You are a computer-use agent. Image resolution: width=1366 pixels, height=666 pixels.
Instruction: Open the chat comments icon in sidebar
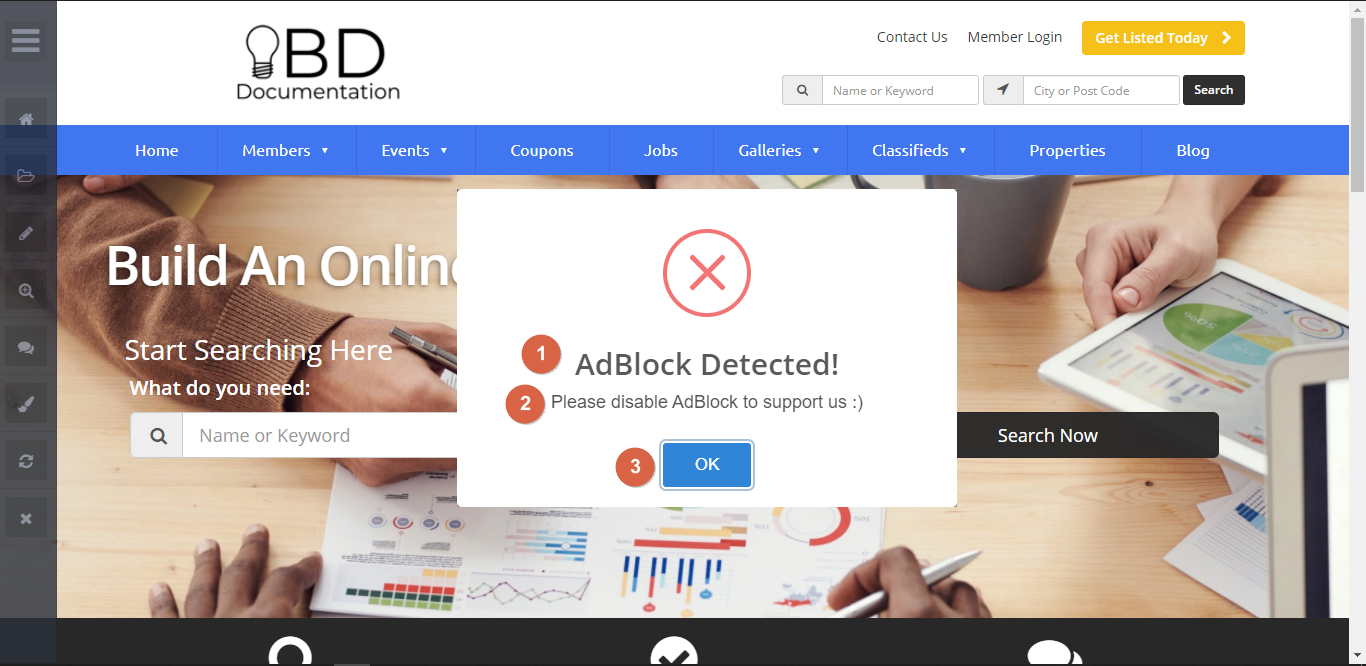26,348
